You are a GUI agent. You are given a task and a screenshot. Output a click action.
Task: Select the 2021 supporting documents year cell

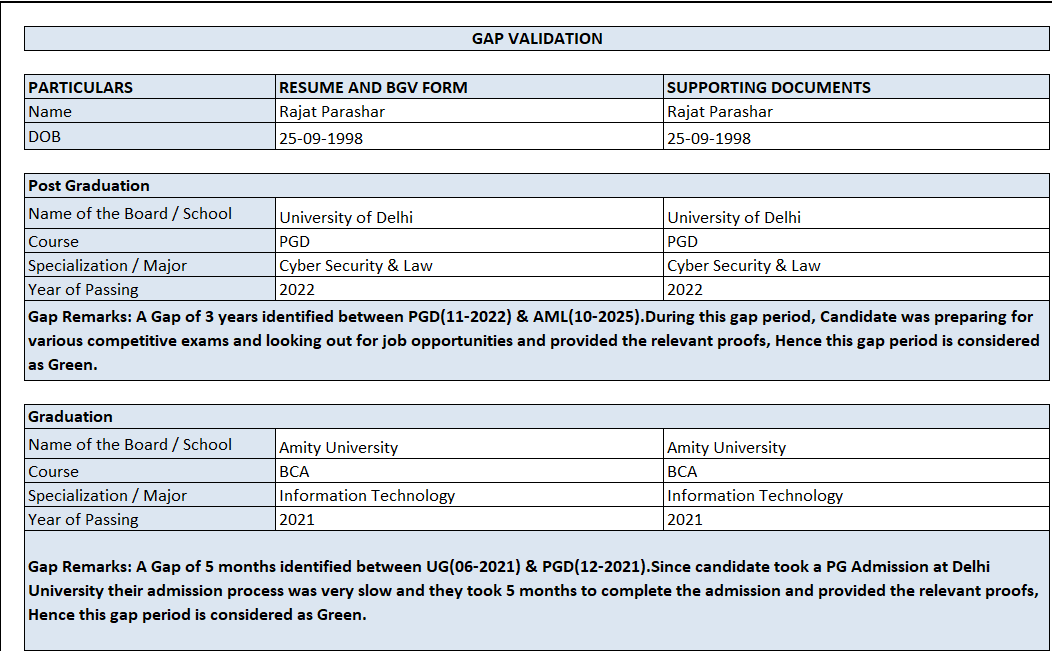856,519
